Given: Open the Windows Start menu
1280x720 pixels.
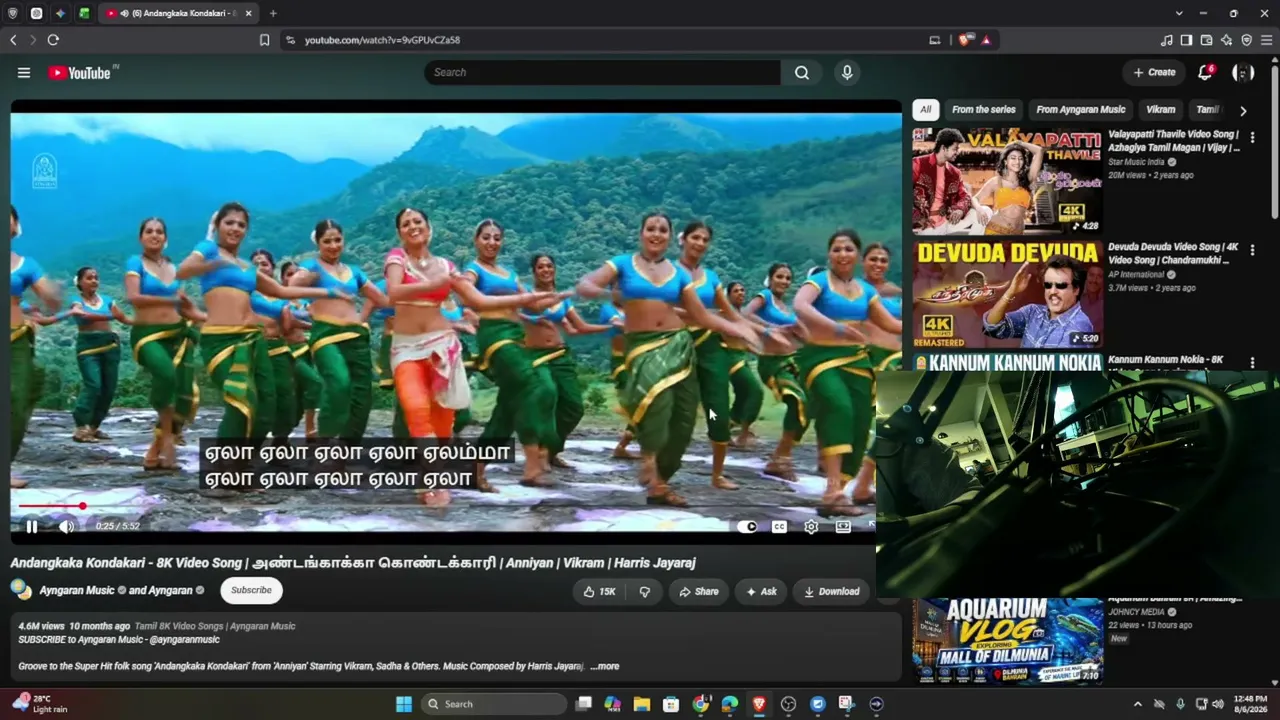Looking at the screenshot, I should click(x=404, y=704).
